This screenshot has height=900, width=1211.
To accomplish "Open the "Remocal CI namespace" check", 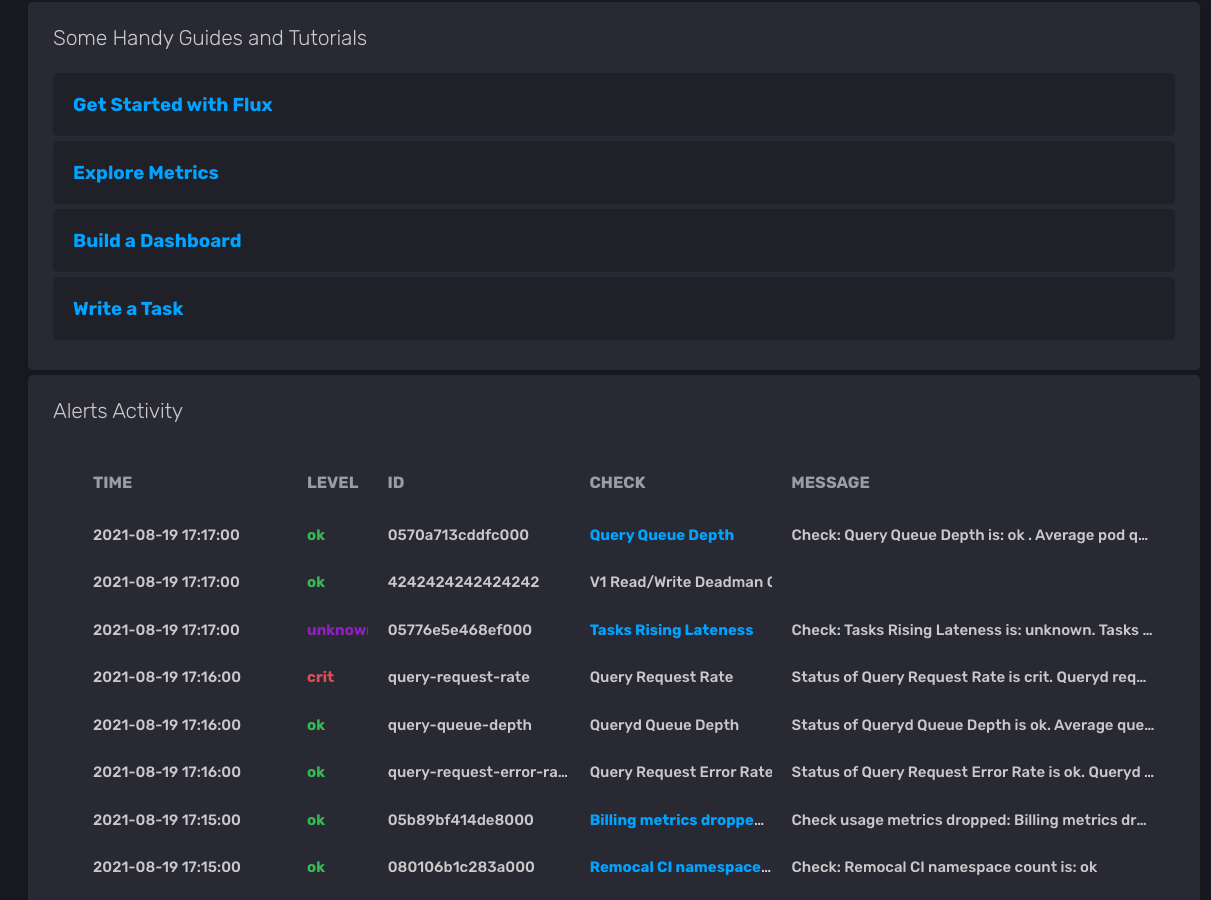I will [680, 866].
